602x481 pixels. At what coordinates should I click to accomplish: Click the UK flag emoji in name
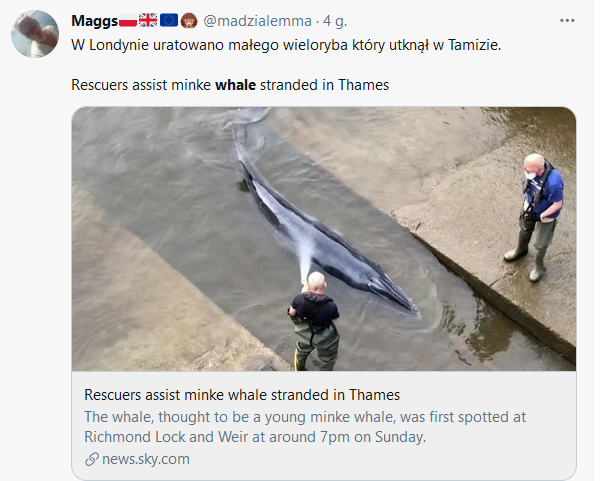click(148, 20)
